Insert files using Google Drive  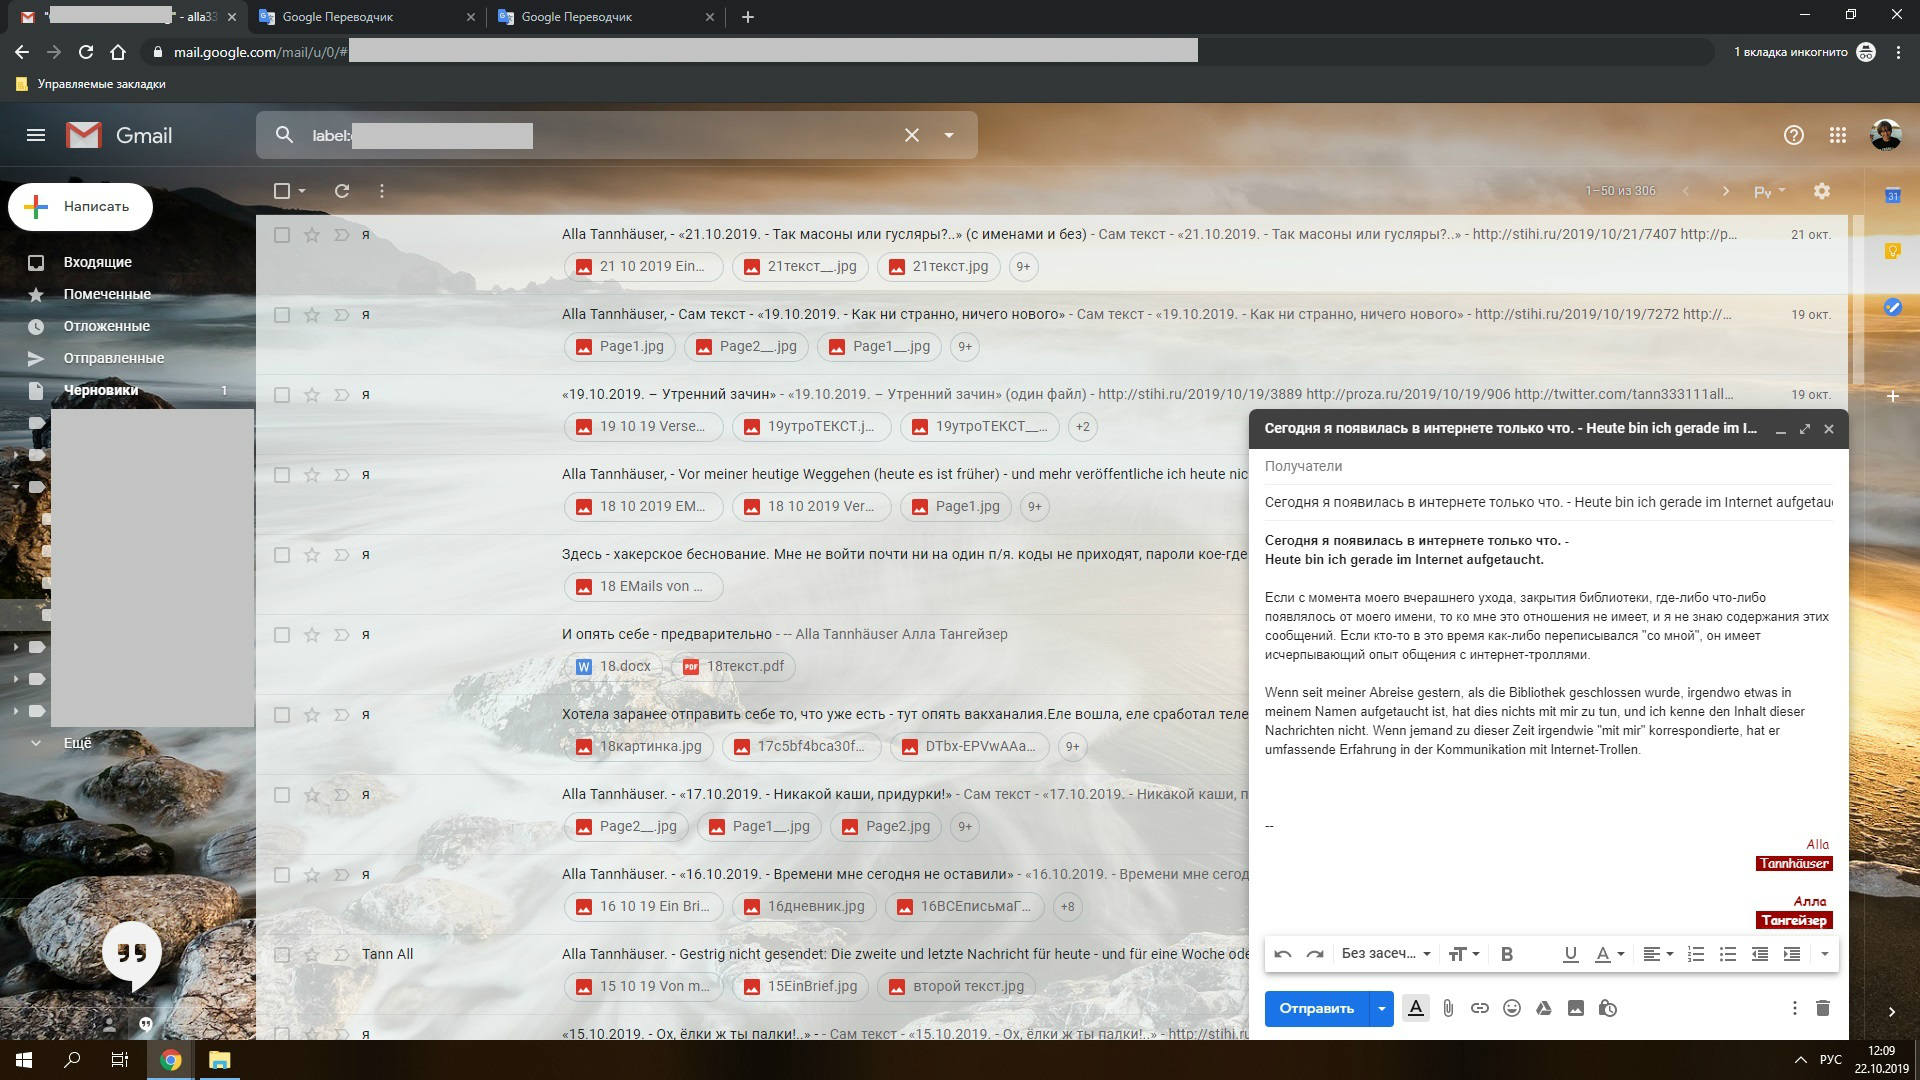pos(1544,1008)
